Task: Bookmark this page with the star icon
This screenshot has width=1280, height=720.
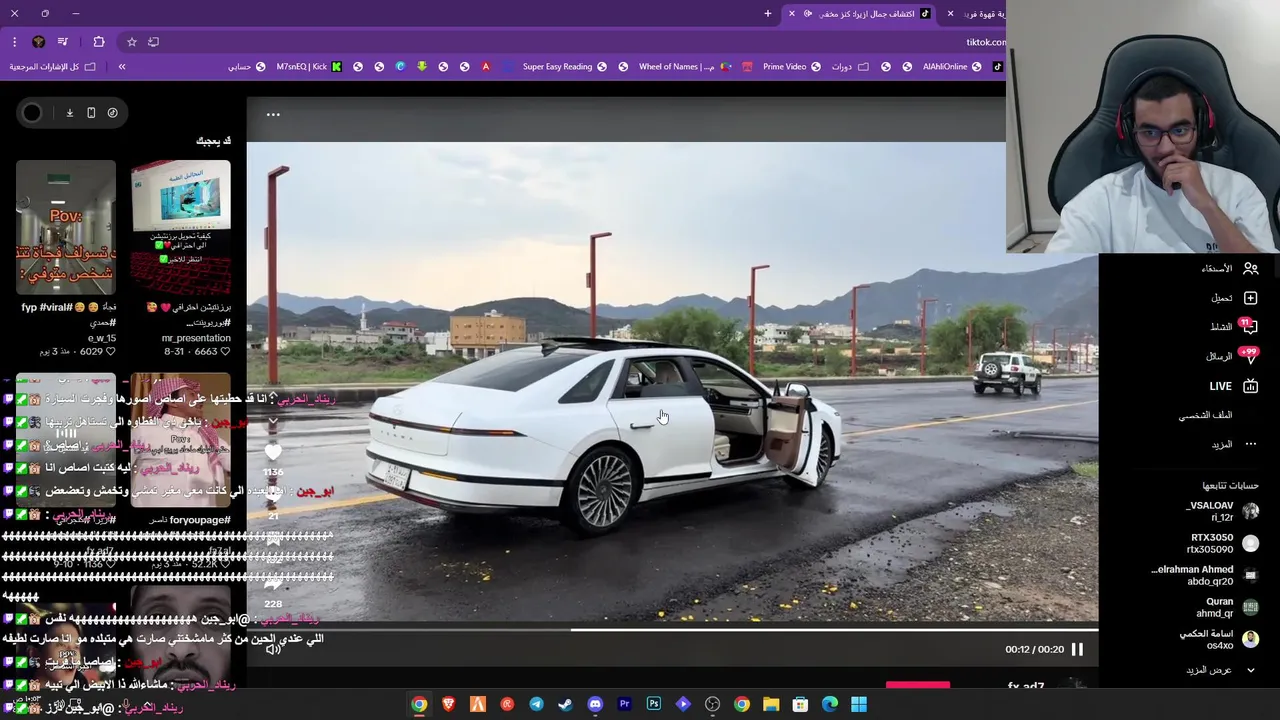Action: click(131, 42)
